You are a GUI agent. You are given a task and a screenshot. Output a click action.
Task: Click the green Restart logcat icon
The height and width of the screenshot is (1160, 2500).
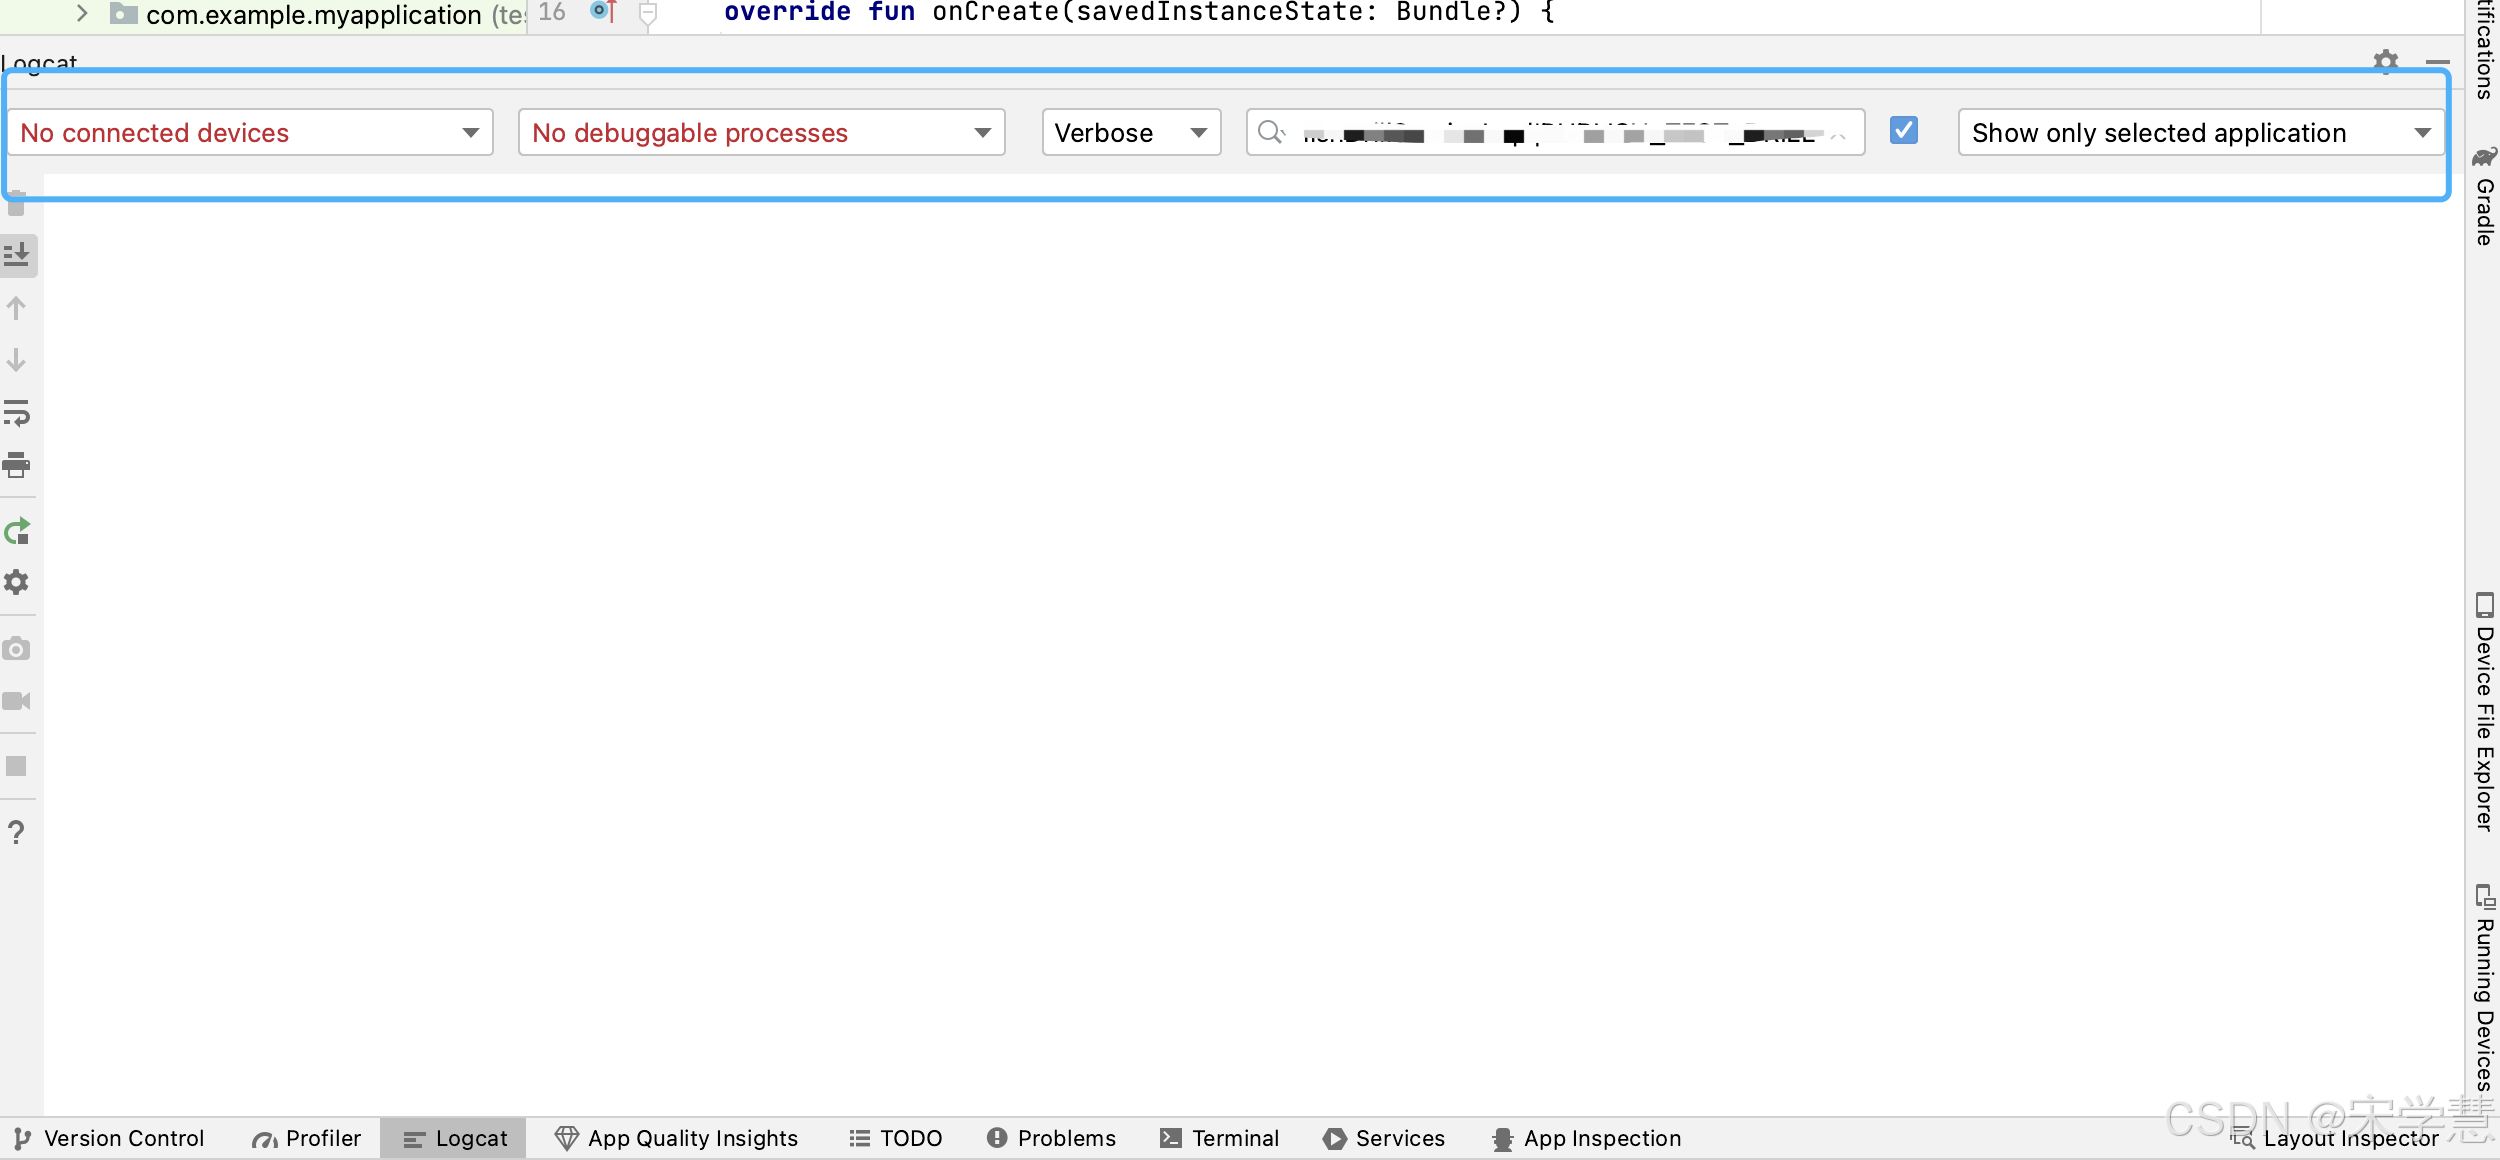pyautogui.click(x=17, y=531)
